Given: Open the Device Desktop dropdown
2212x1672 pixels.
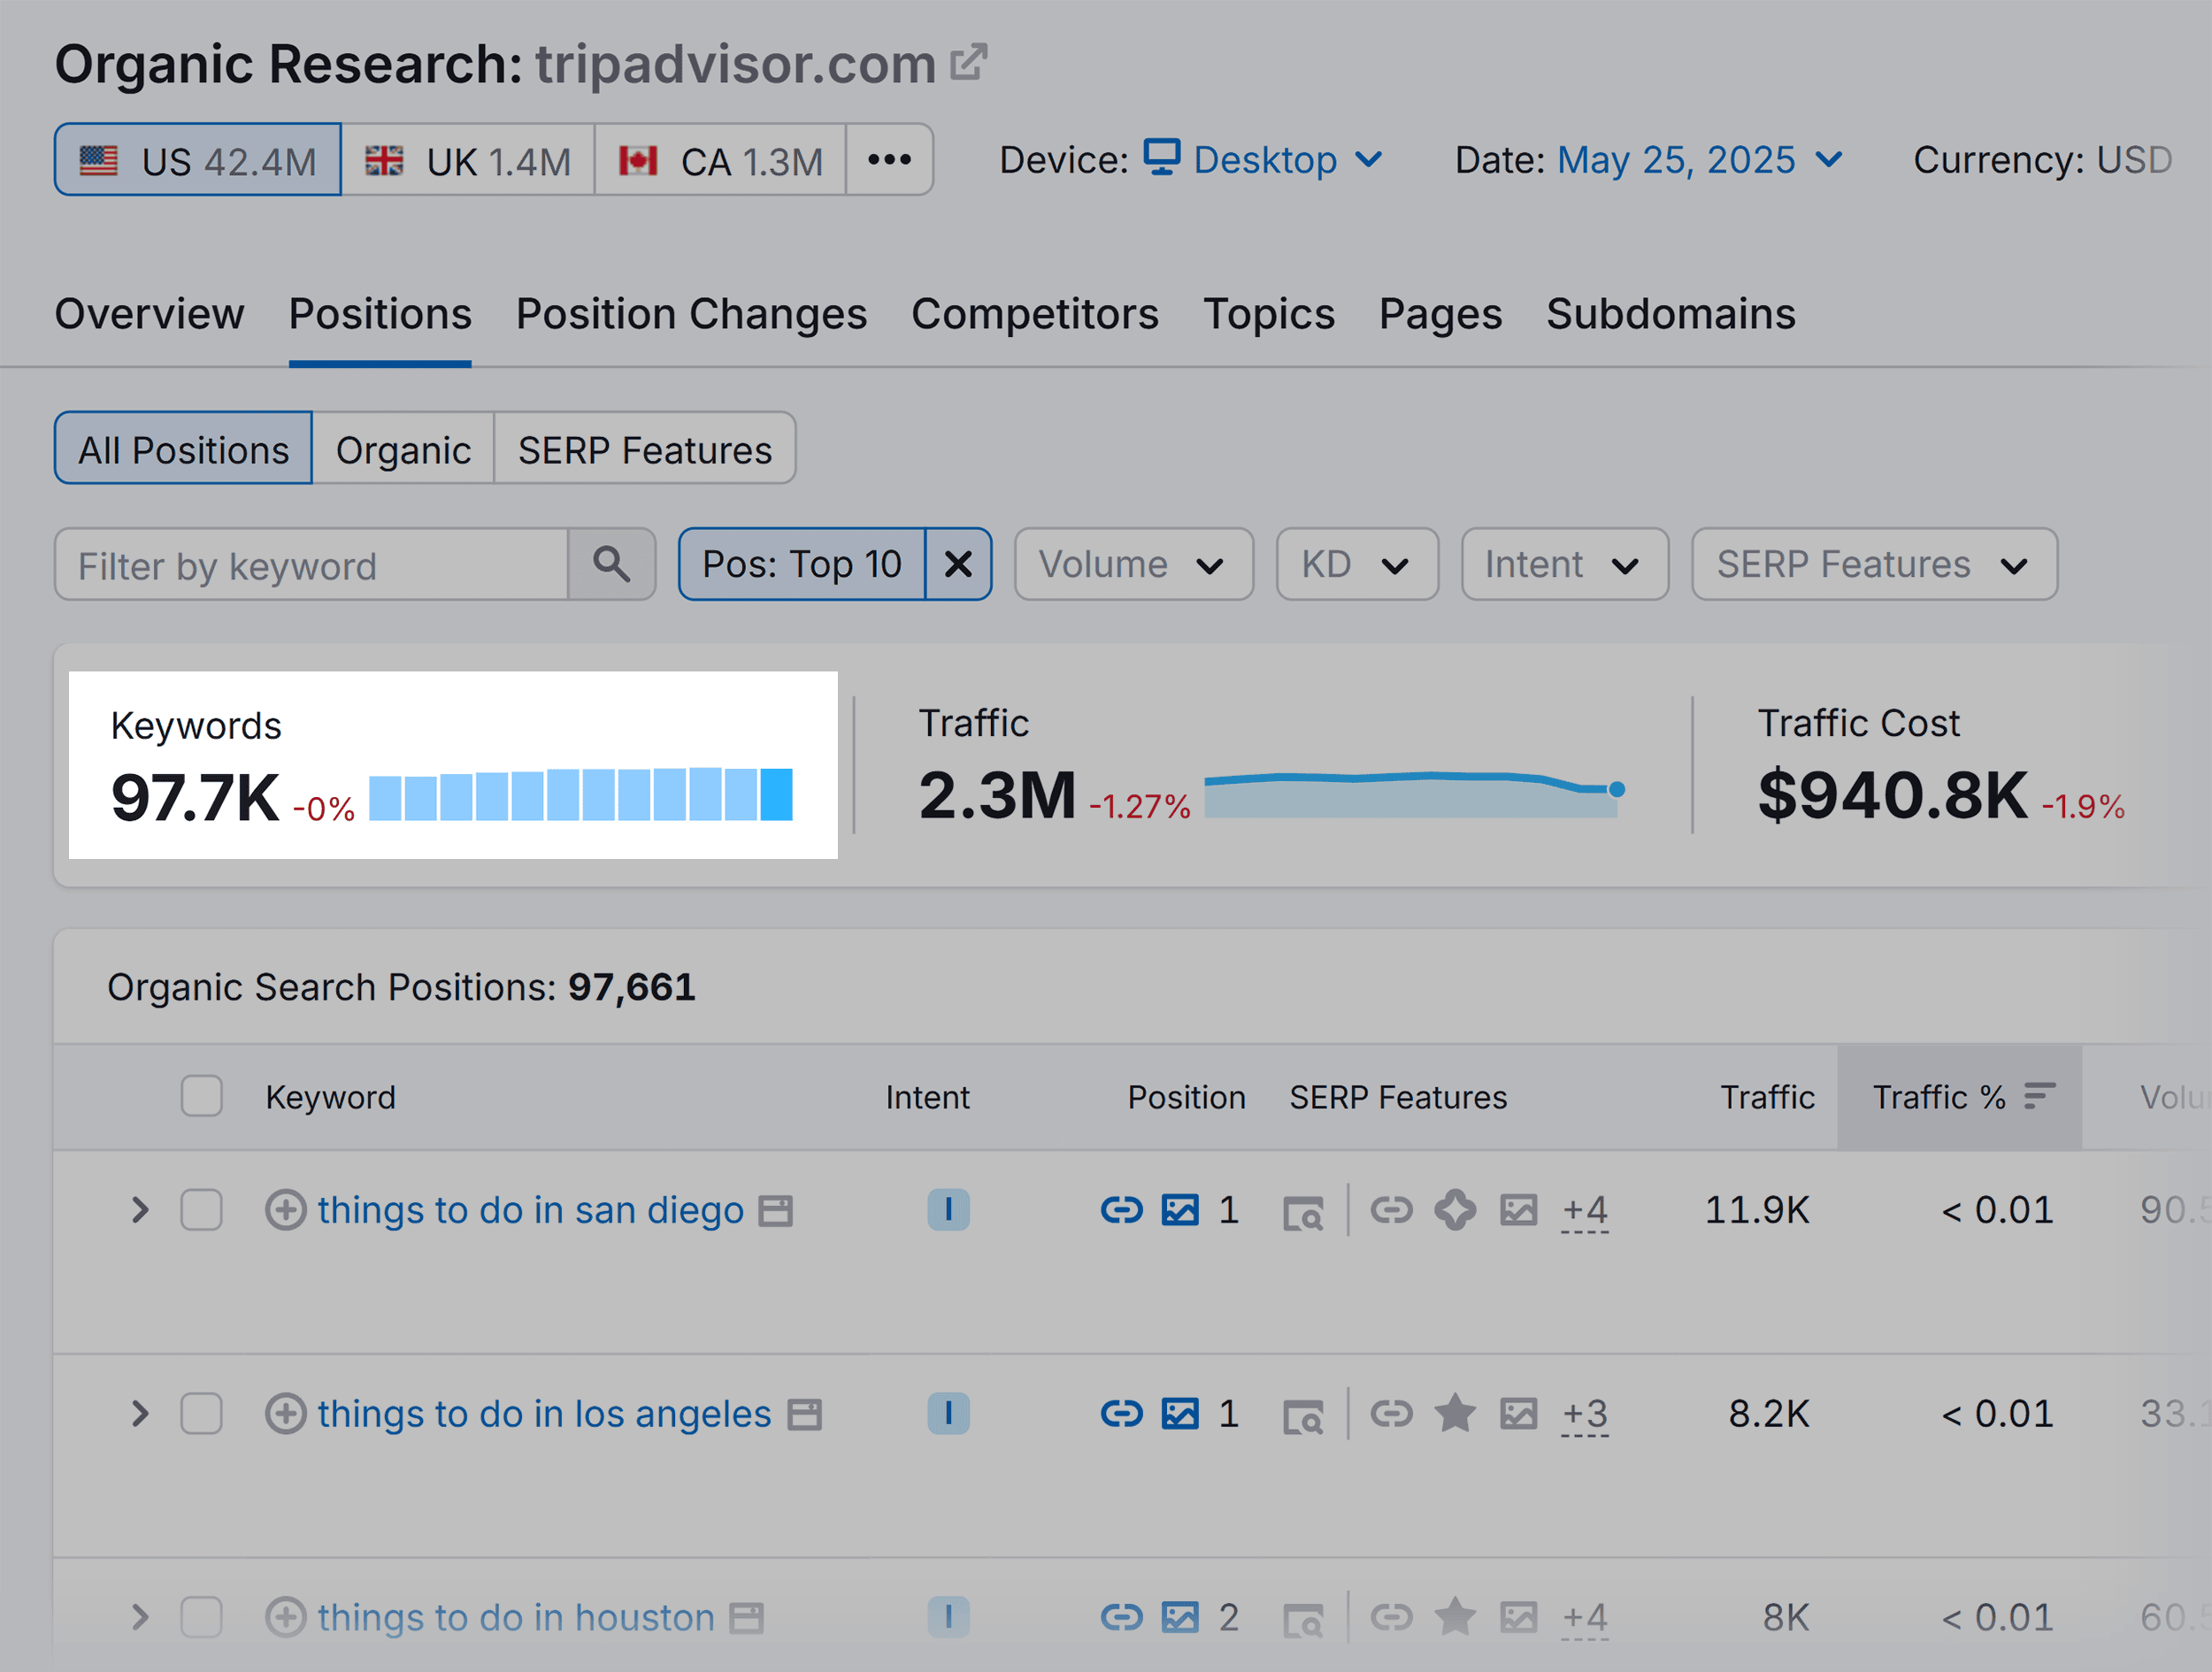Looking at the screenshot, I should 1264,160.
